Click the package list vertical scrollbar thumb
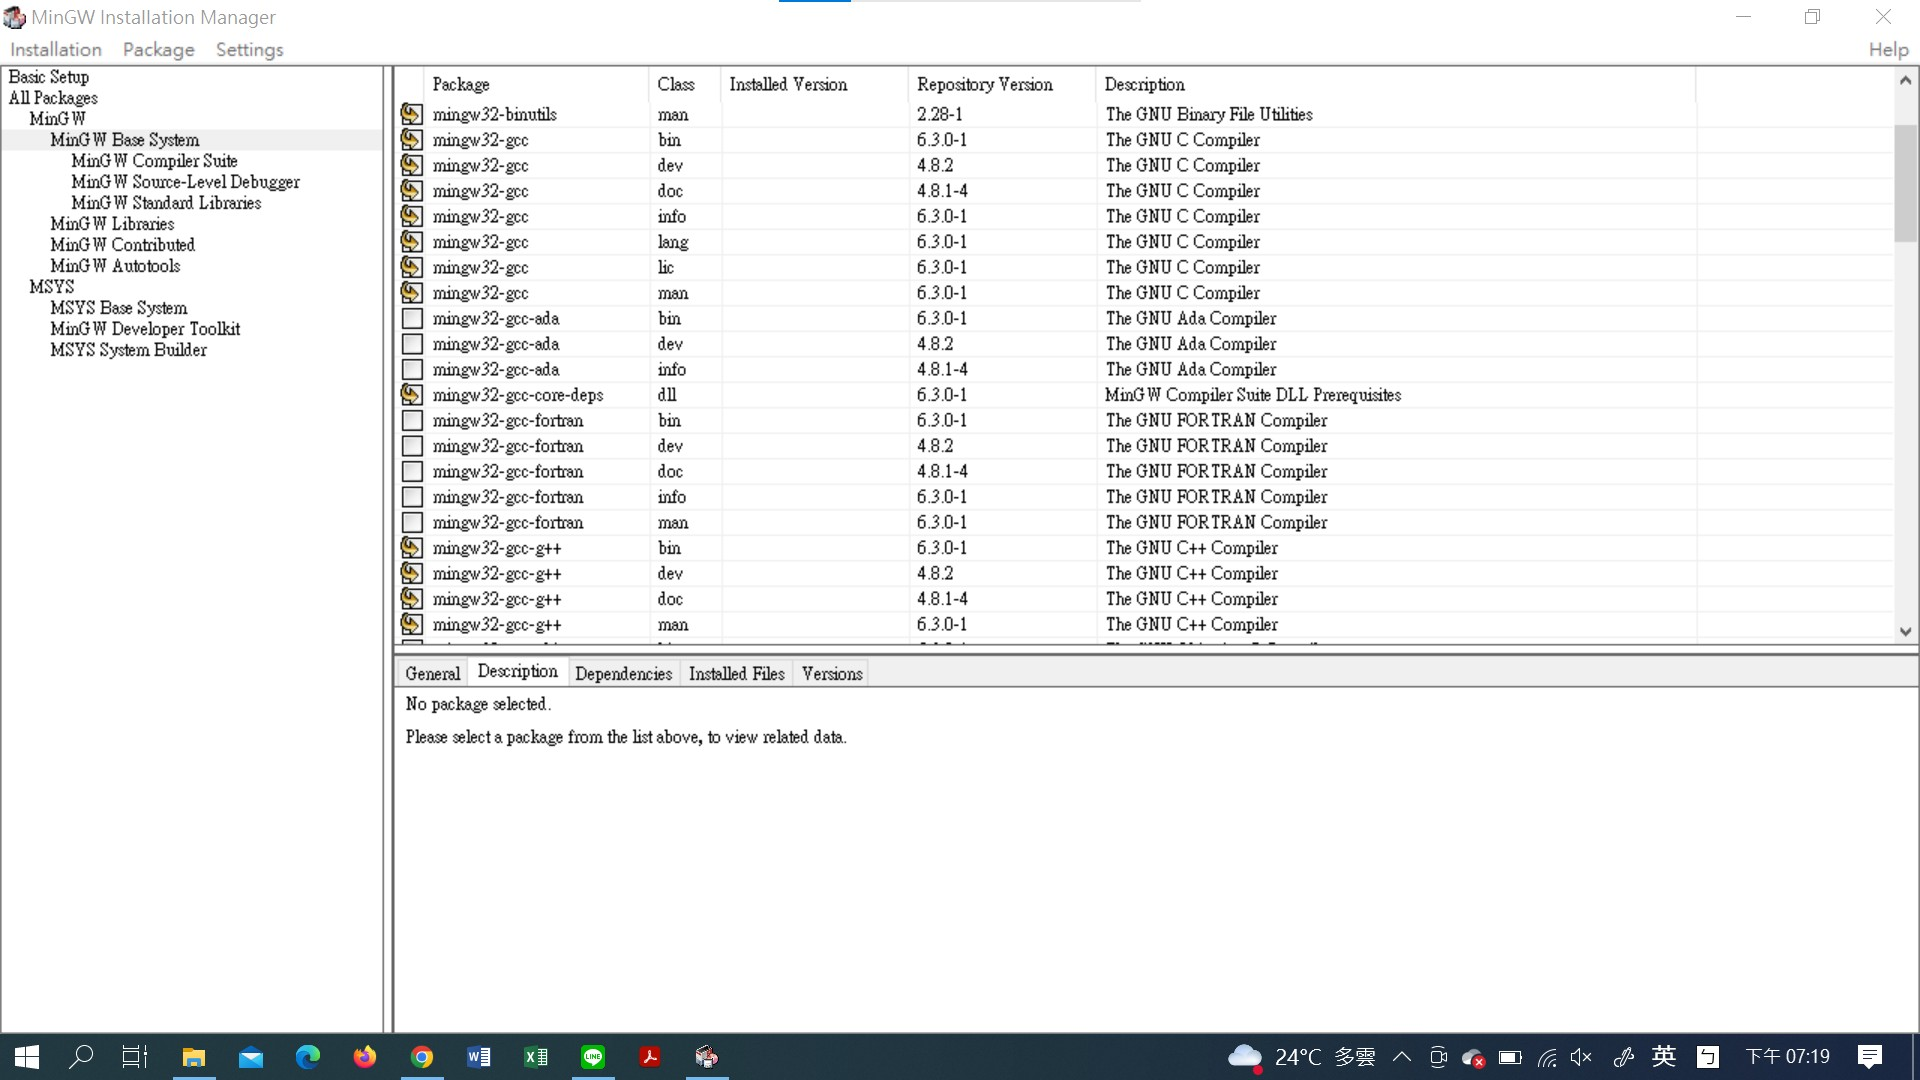1920x1080 pixels. click(1904, 185)
